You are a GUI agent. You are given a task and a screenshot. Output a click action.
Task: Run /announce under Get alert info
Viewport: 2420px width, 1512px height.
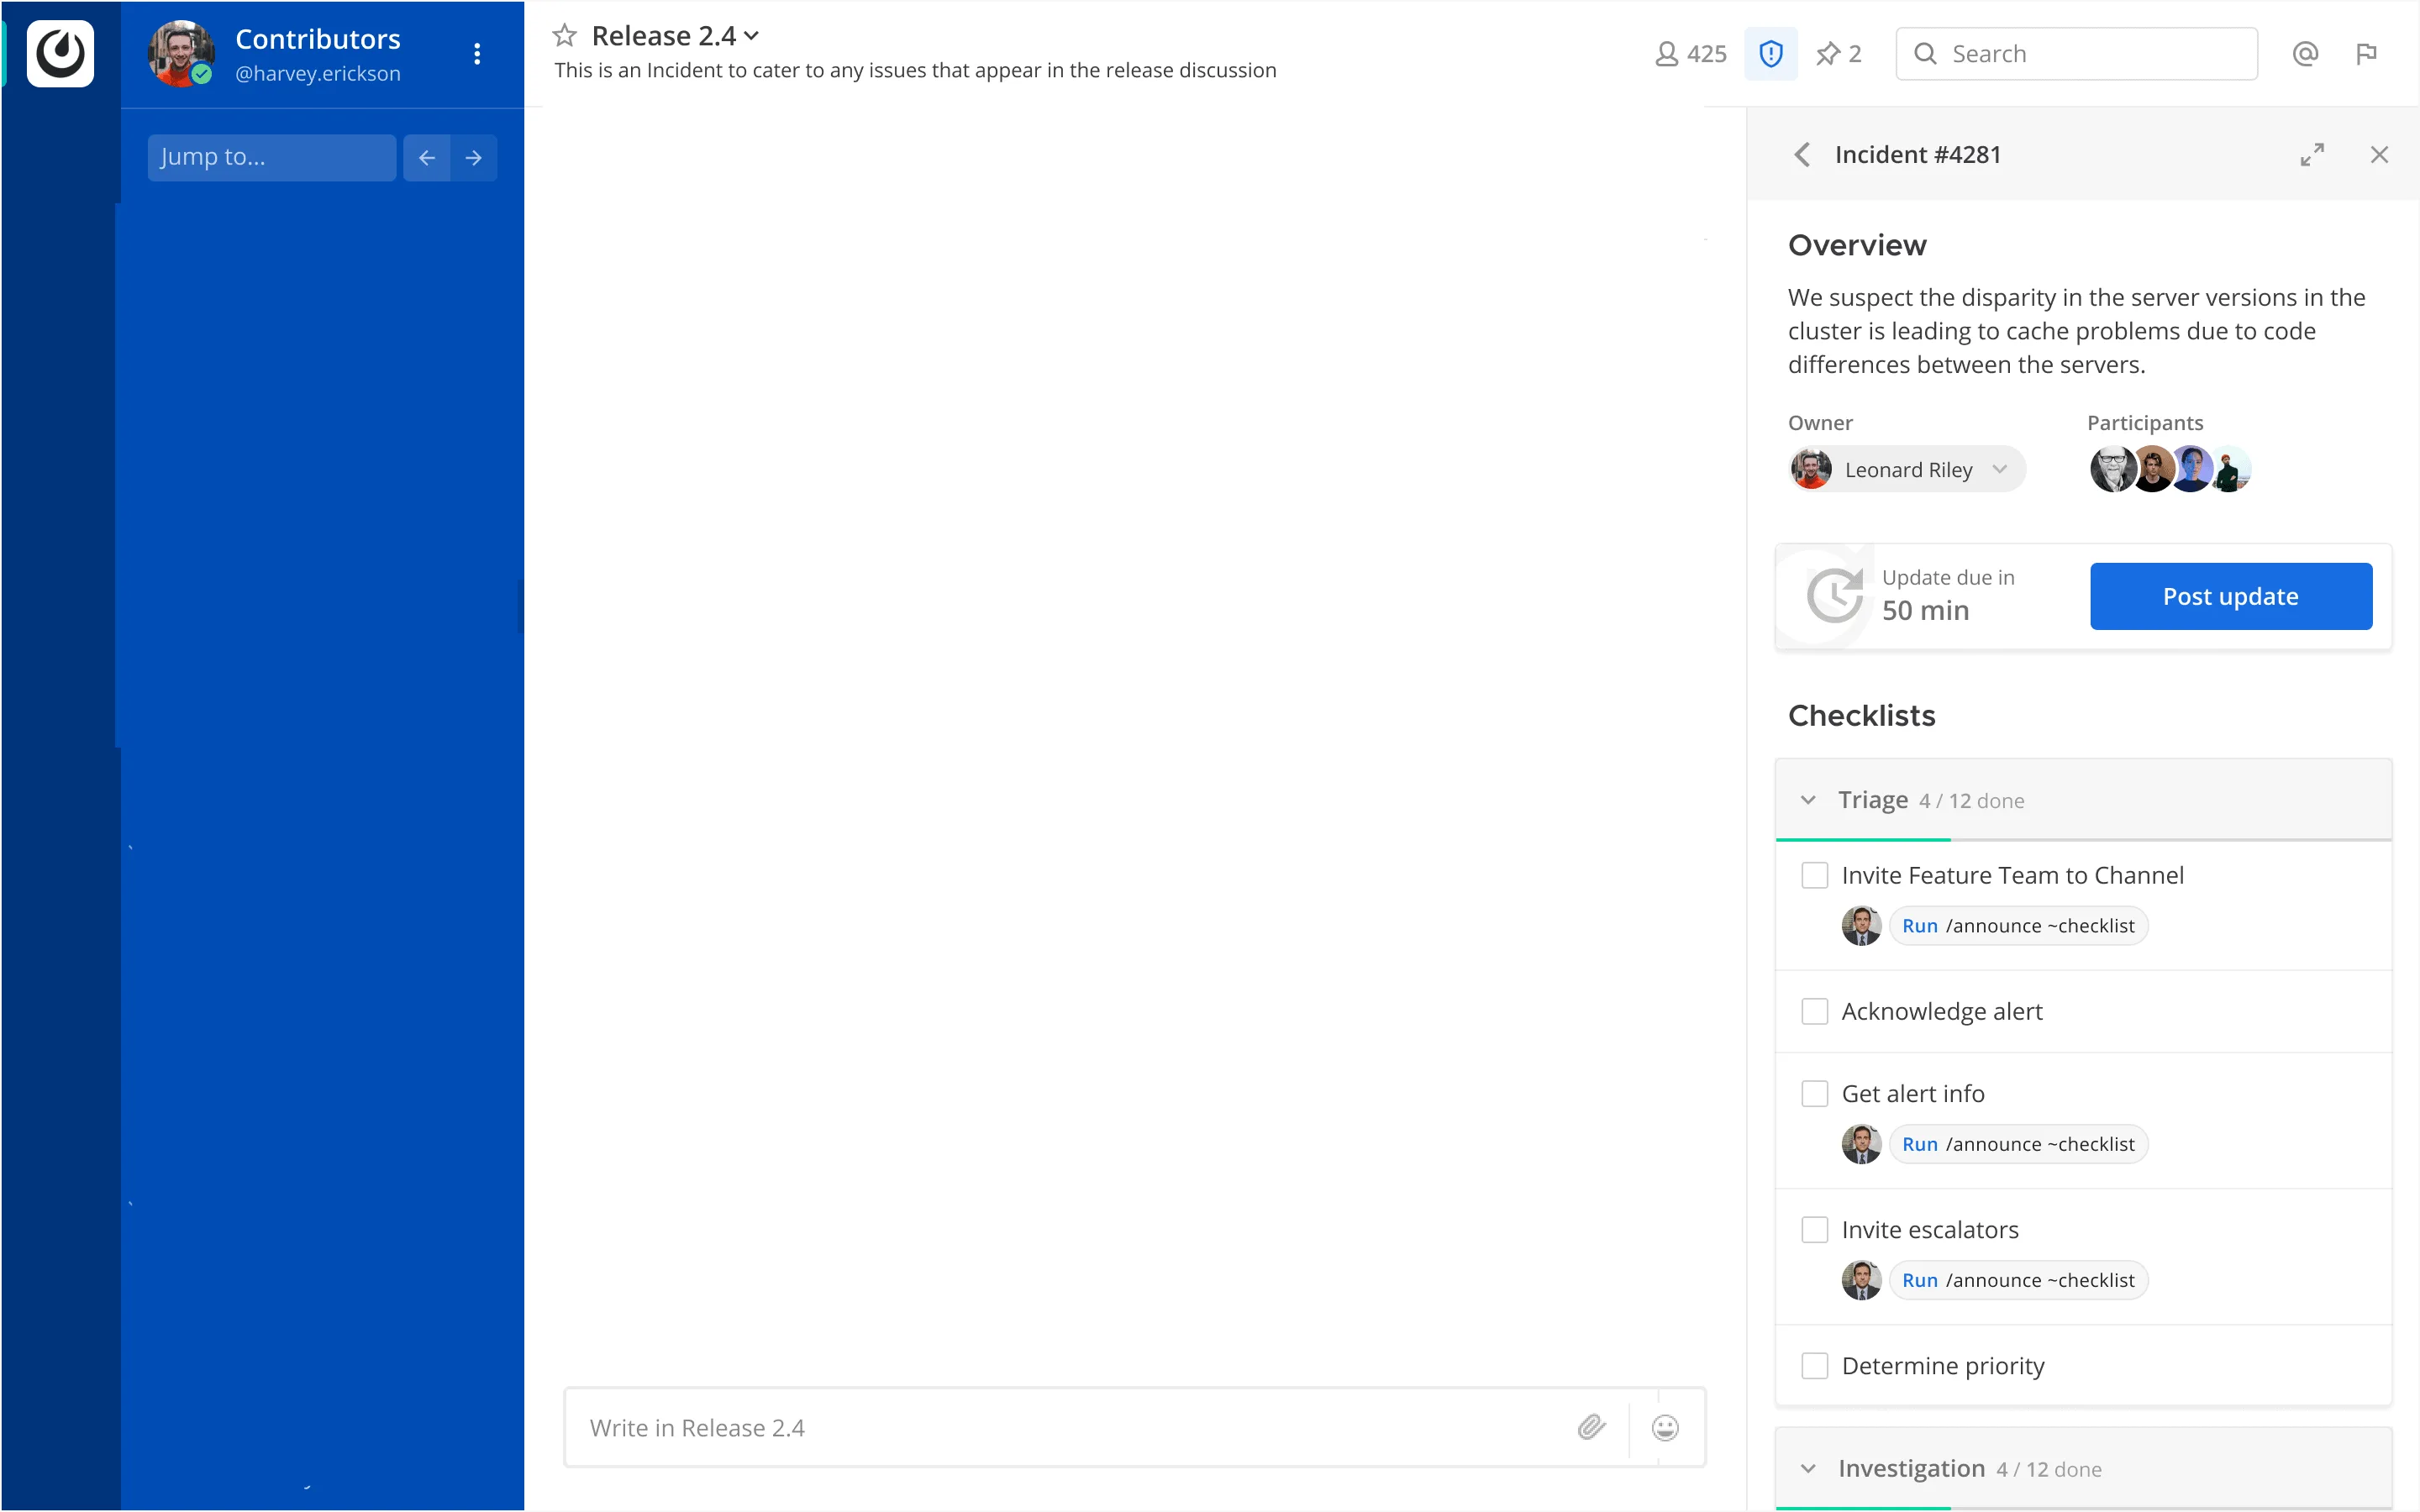coord(2018,1144)
